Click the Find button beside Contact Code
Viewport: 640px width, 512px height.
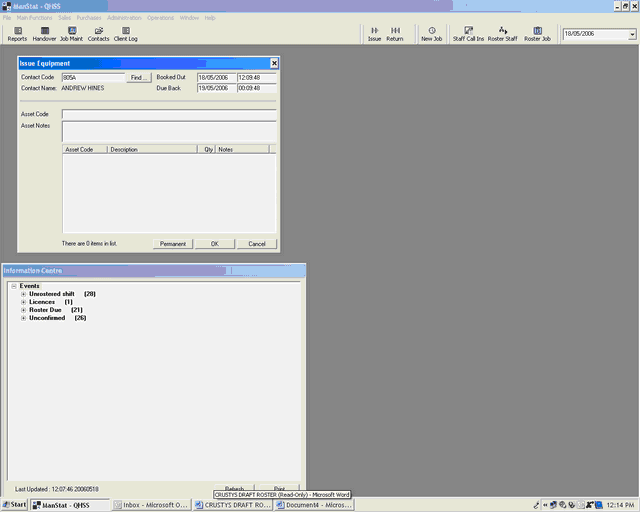click(139, 77)
